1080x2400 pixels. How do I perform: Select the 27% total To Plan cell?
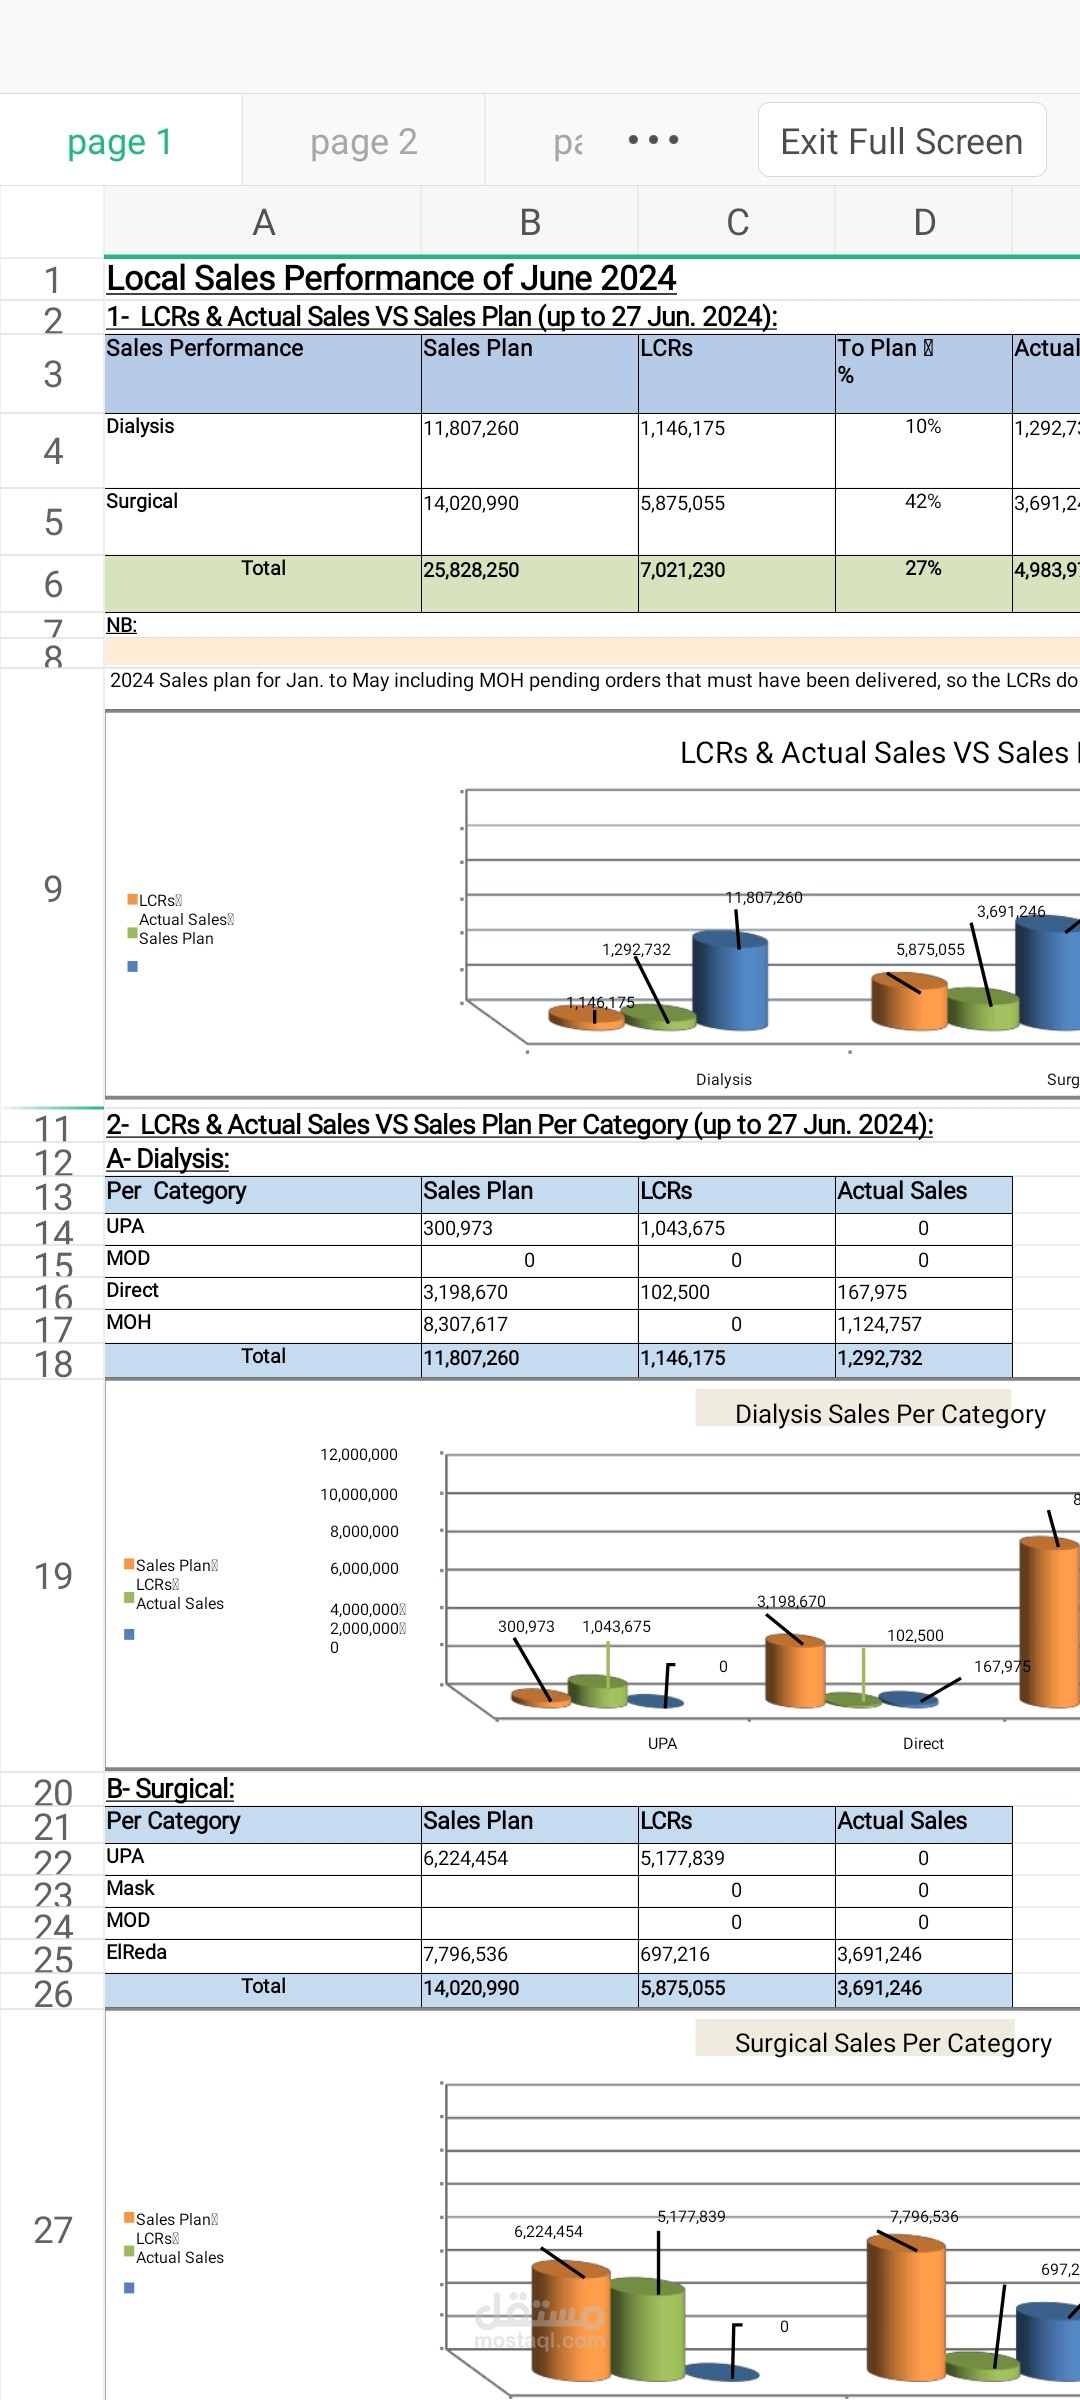(x=924, y=584)
